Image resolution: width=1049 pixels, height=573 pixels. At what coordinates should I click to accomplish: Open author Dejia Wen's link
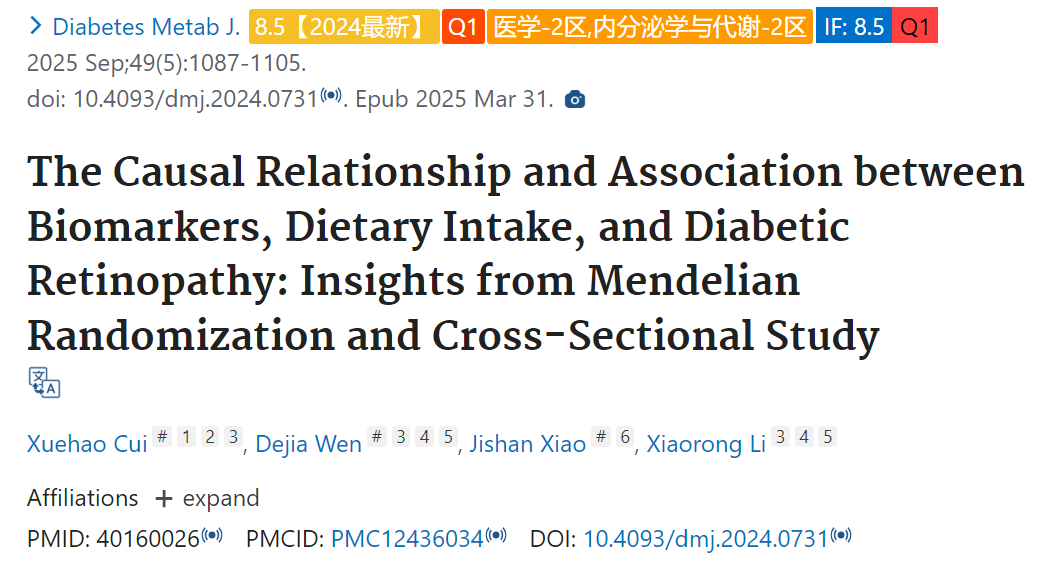pos(308,444)
